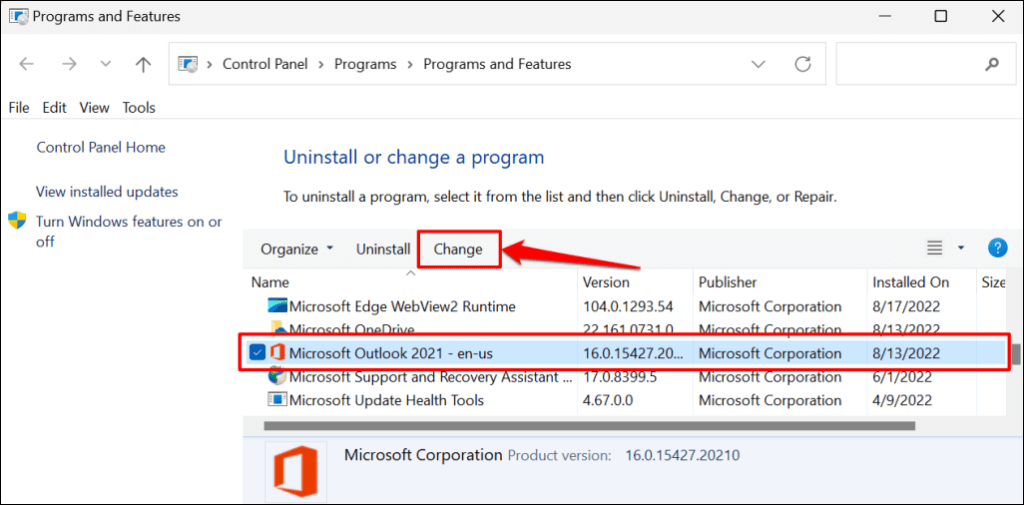Viewport: 1024px width, 505px height.
Task: Open the File menu
Action: tap(19, 107)
